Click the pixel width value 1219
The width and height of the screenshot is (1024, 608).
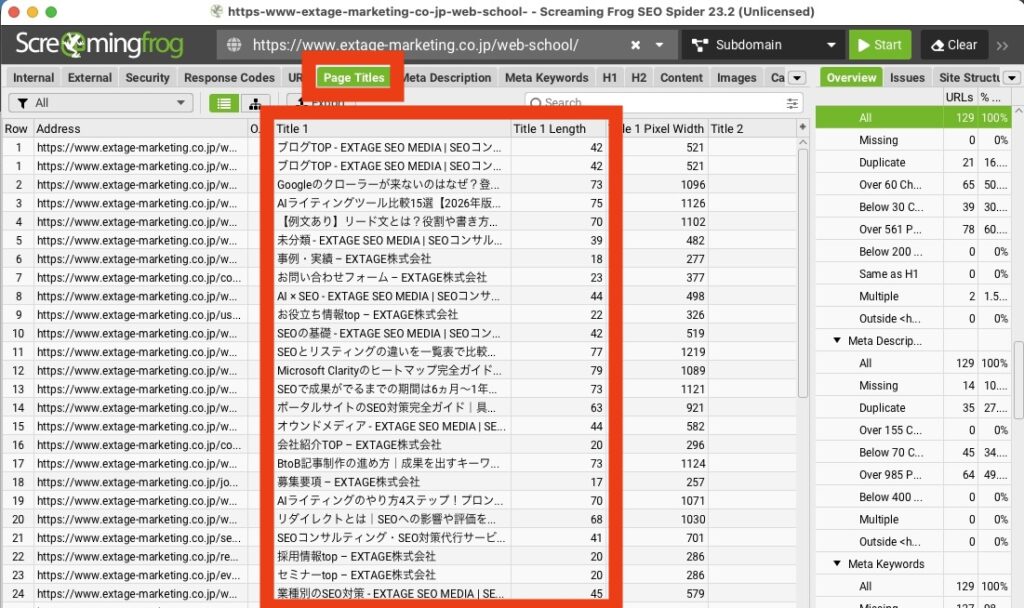(692, 352)
